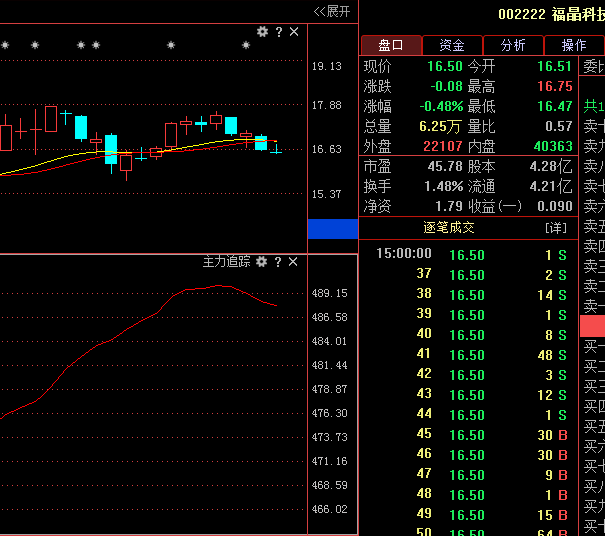Click the rightmost star event marker
This screenshot has width=605, height=536.
tap(245, 45)
